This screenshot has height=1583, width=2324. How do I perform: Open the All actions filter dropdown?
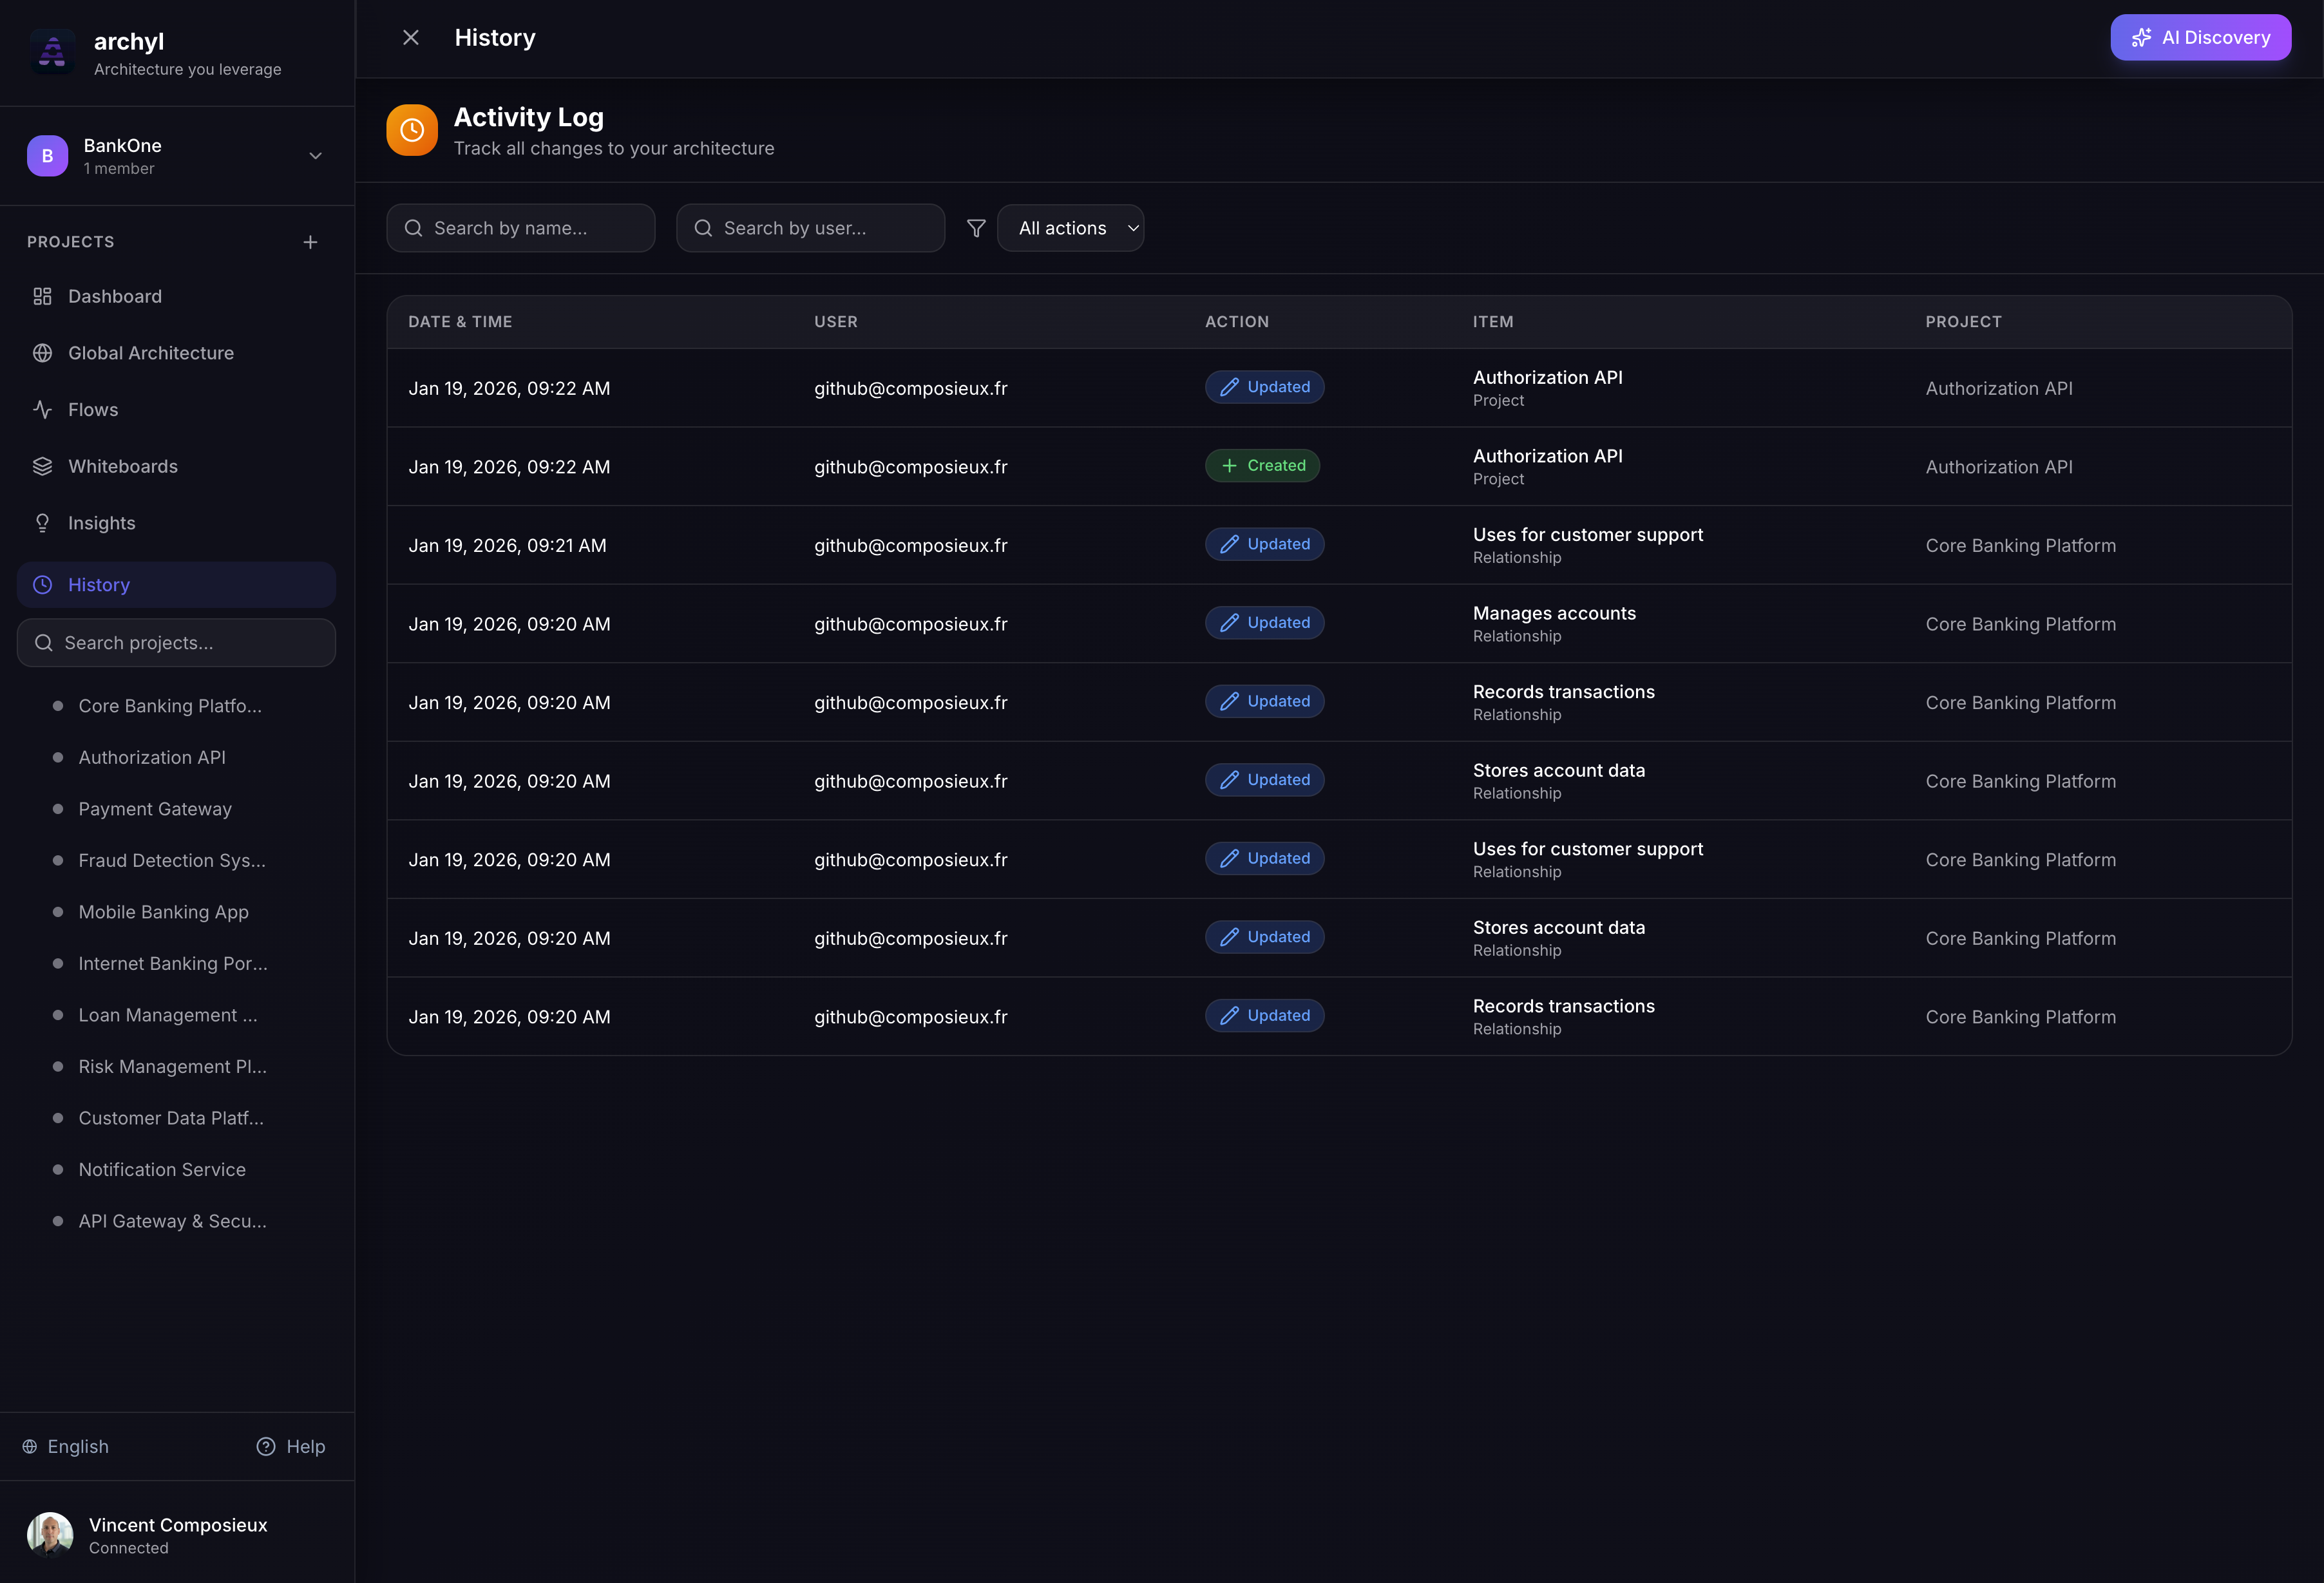(x=1070, y=228)
